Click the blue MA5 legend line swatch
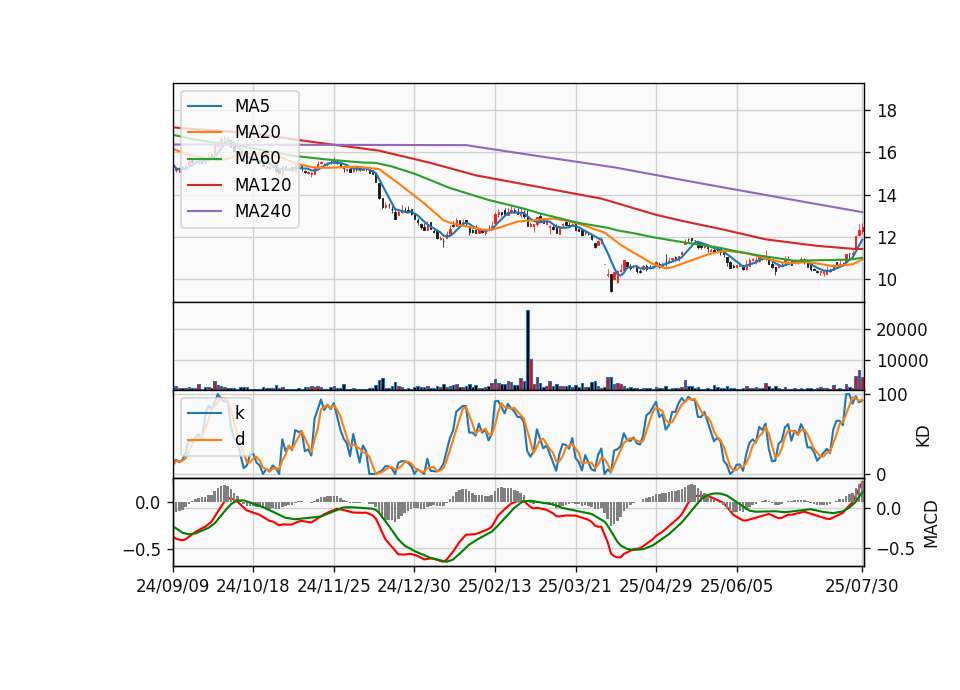The image size is (960, 690). pos(204,107)
